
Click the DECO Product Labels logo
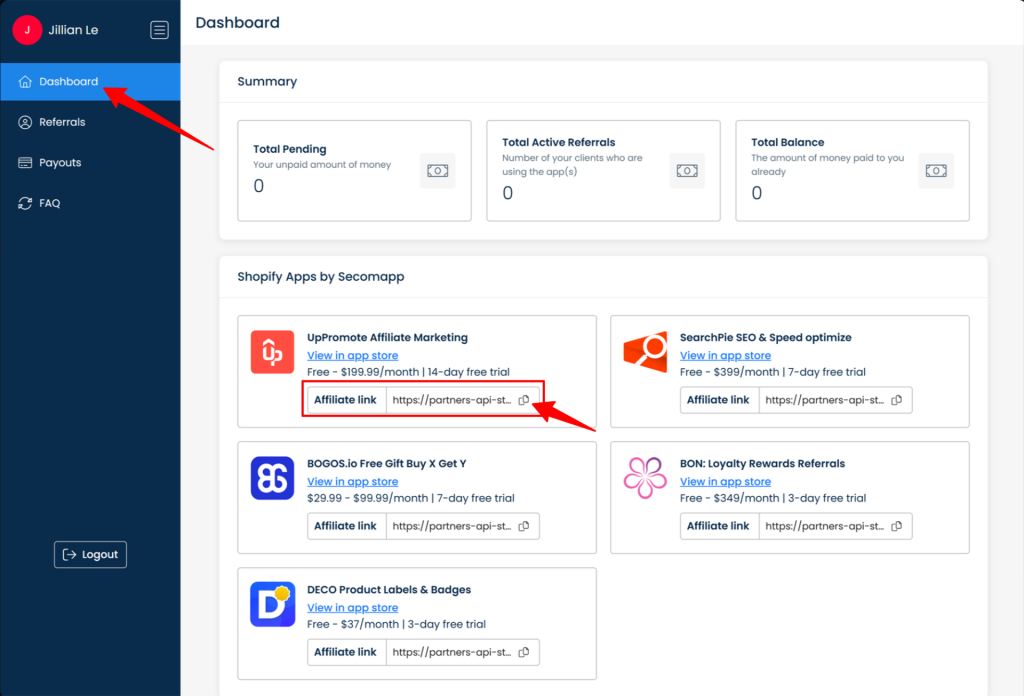click(x=272, y=604)
